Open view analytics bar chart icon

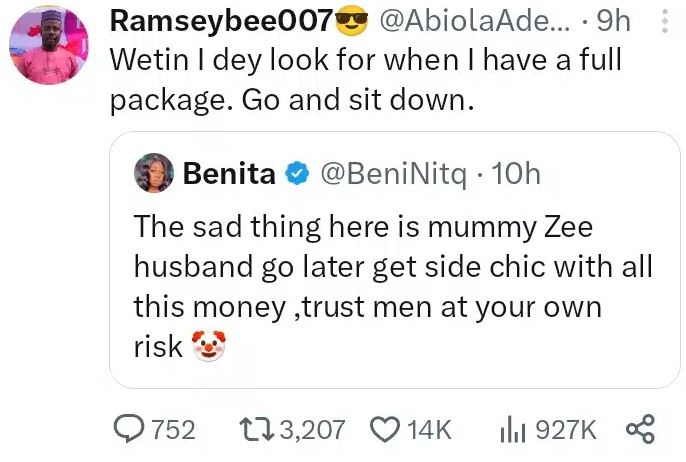point(513,430)
